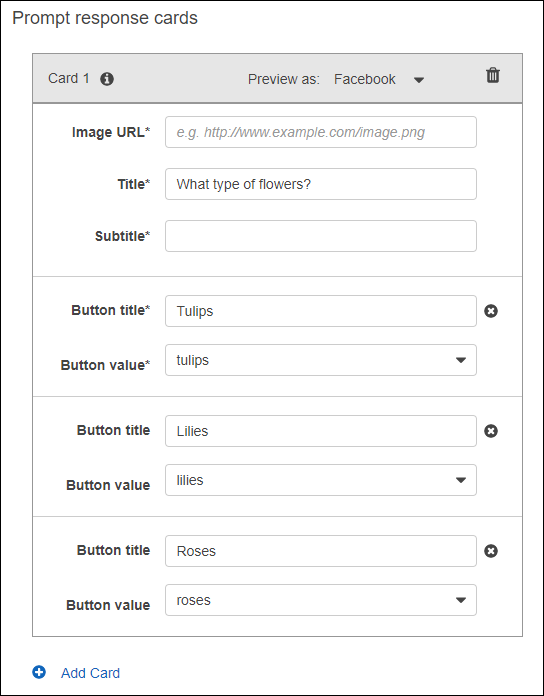
Task: Click the Roses button title field
Action: pos(321,551)
